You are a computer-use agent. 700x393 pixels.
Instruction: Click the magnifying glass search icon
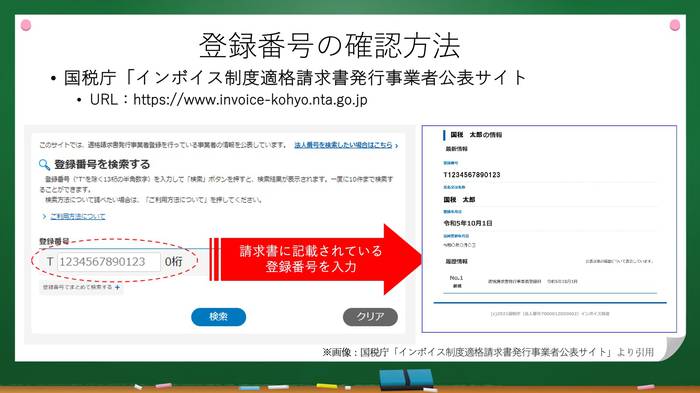tap(44, 165)
